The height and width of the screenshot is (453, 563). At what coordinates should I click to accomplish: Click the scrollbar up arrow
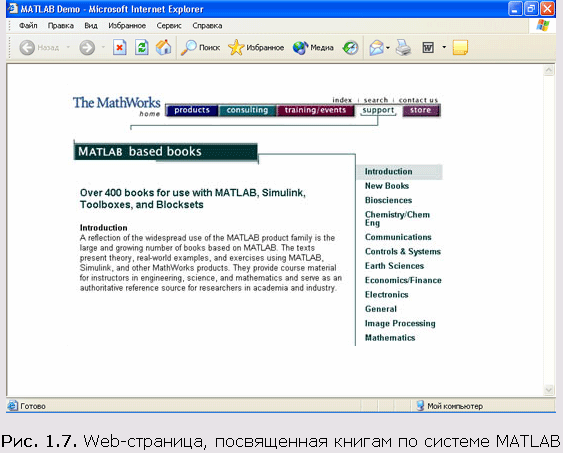click(x=549, y=70)
